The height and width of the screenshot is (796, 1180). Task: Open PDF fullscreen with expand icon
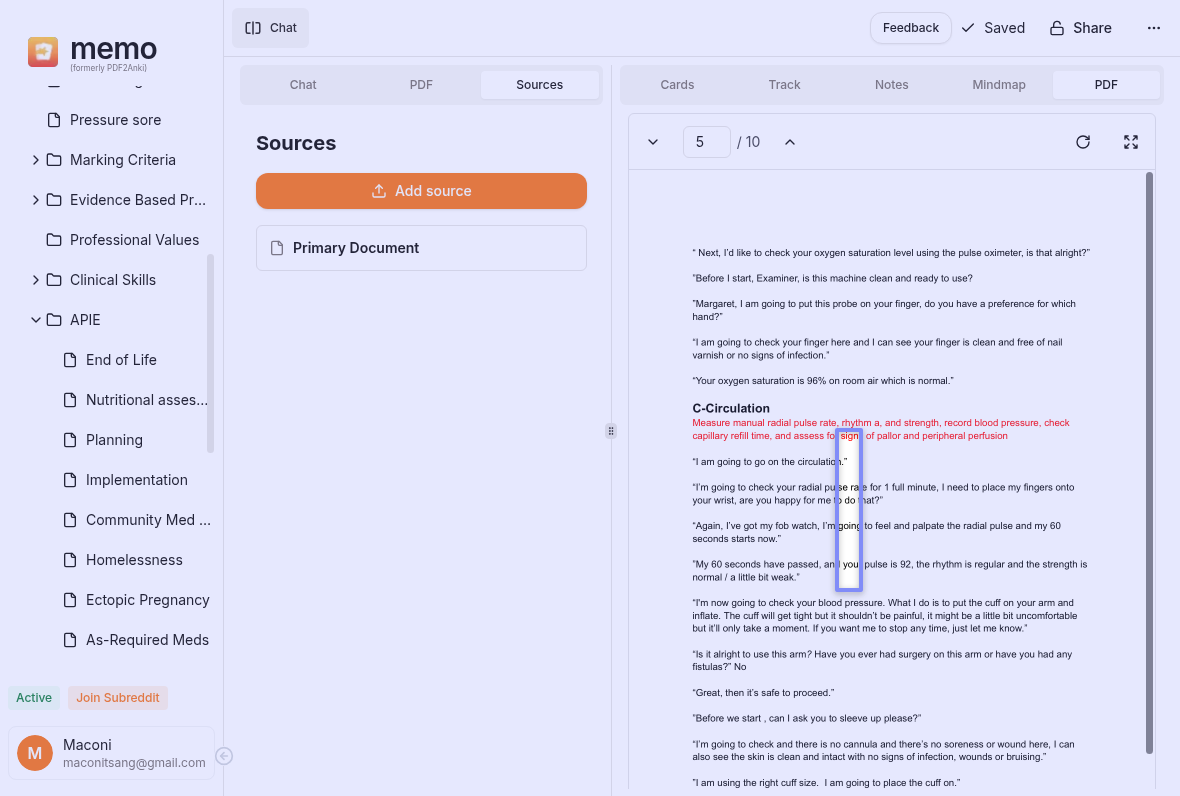click(x=1131, y=142)
